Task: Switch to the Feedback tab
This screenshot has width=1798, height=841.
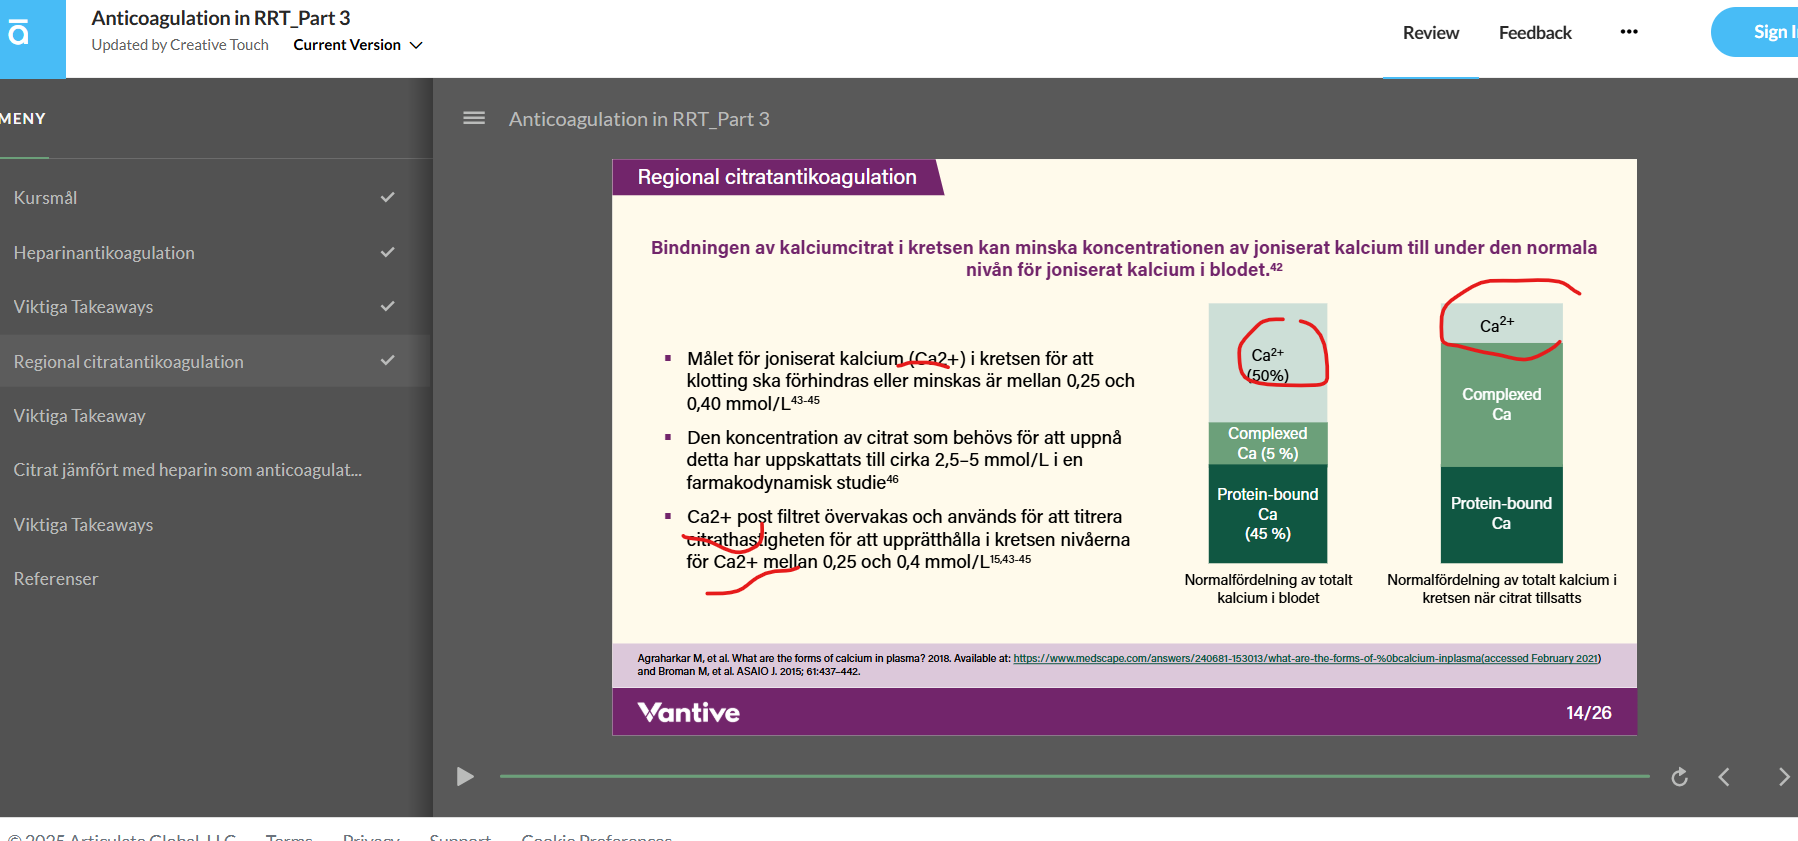Action: tap(1535, 33)
